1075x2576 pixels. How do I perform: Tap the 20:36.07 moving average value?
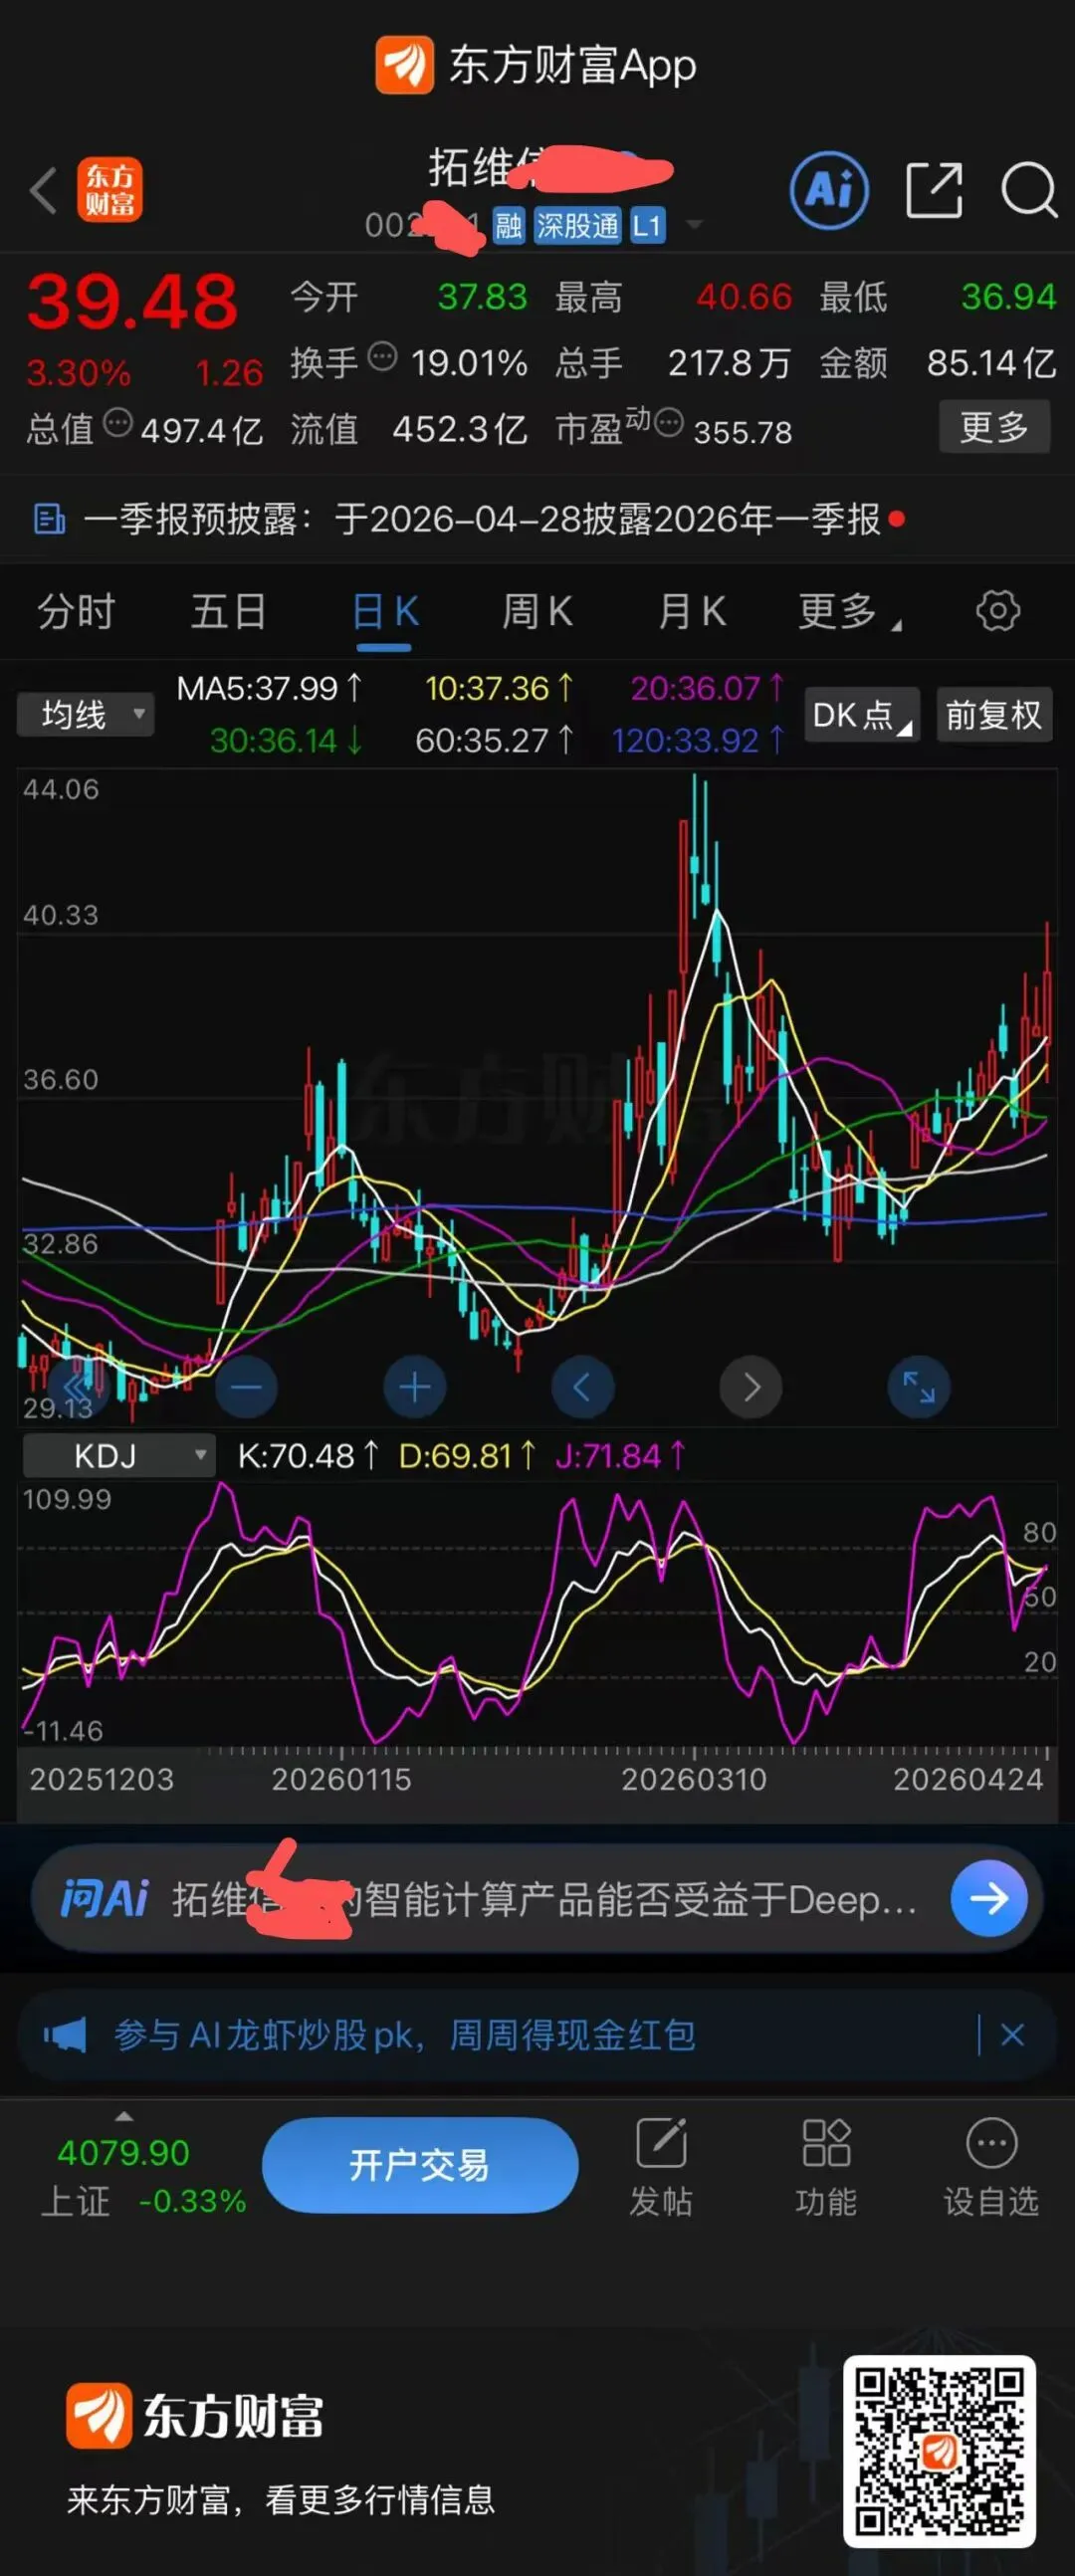point(707,688)
